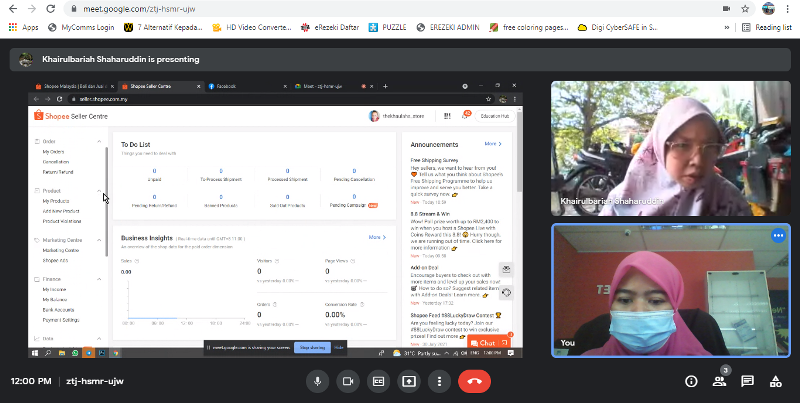Click the Education Hub button
Screen dimensions: 800x403
coord(494,116)
